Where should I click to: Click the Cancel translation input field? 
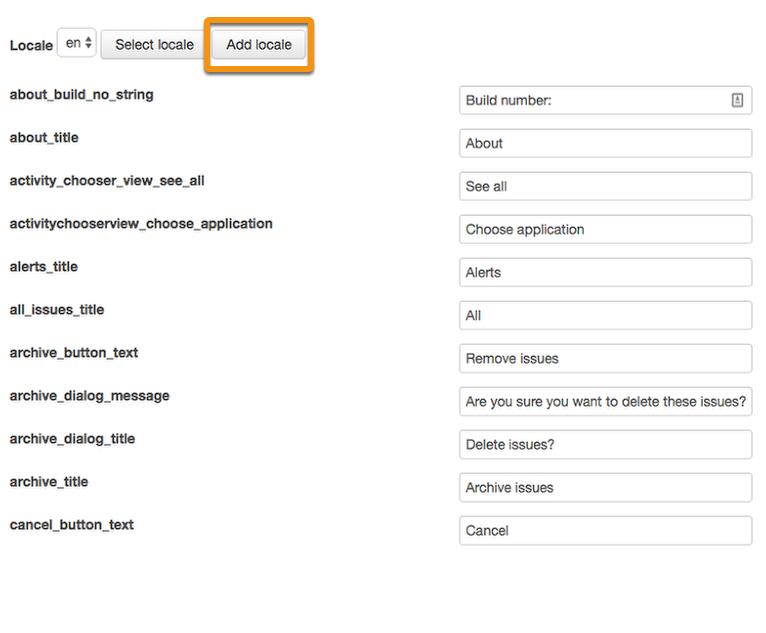point(605,530)
